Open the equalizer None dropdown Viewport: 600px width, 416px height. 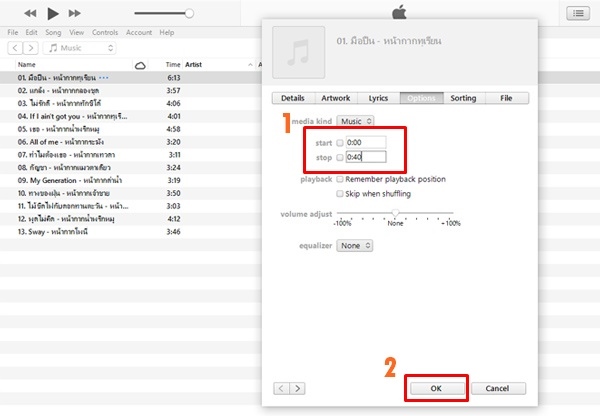355,245
